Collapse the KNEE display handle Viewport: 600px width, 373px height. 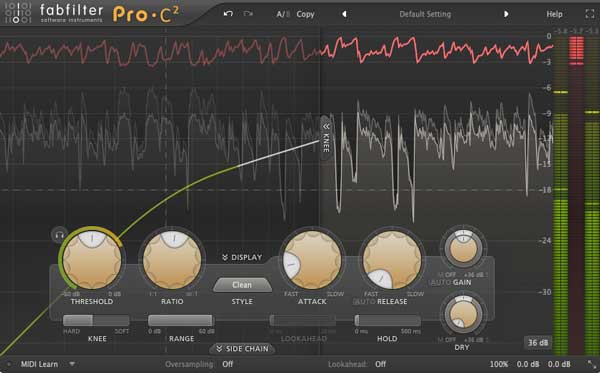[x=326, y=137]
